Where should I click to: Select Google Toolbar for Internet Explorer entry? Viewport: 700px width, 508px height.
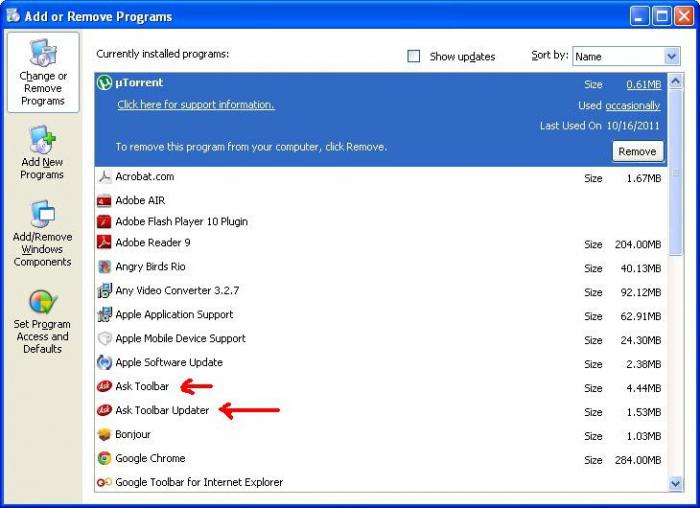pos(380,482)
